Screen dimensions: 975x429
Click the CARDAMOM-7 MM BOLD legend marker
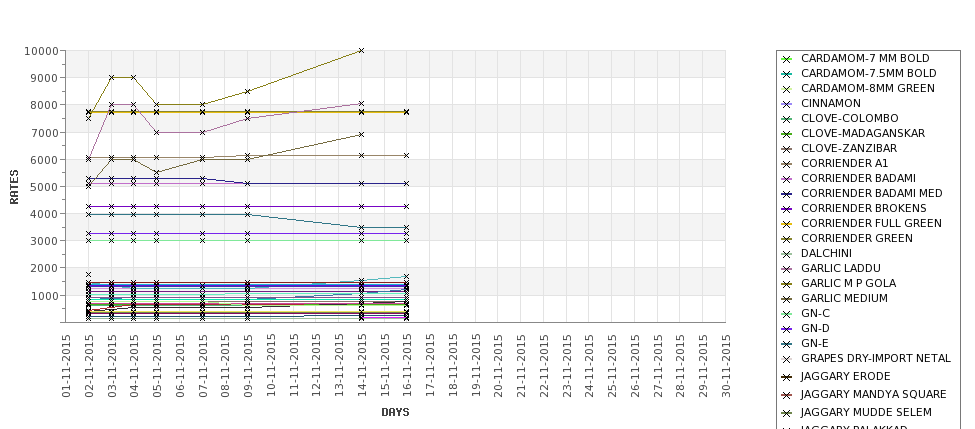786,59
